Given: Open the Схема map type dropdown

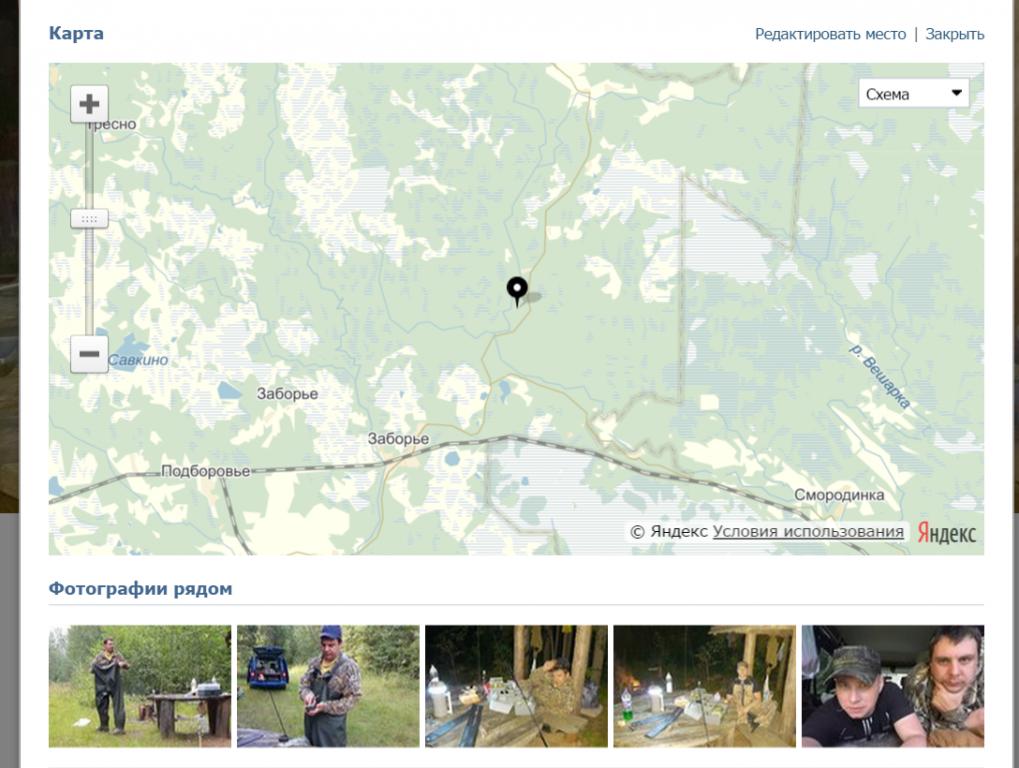Looking at the screenshot, I should click(914, 94).
